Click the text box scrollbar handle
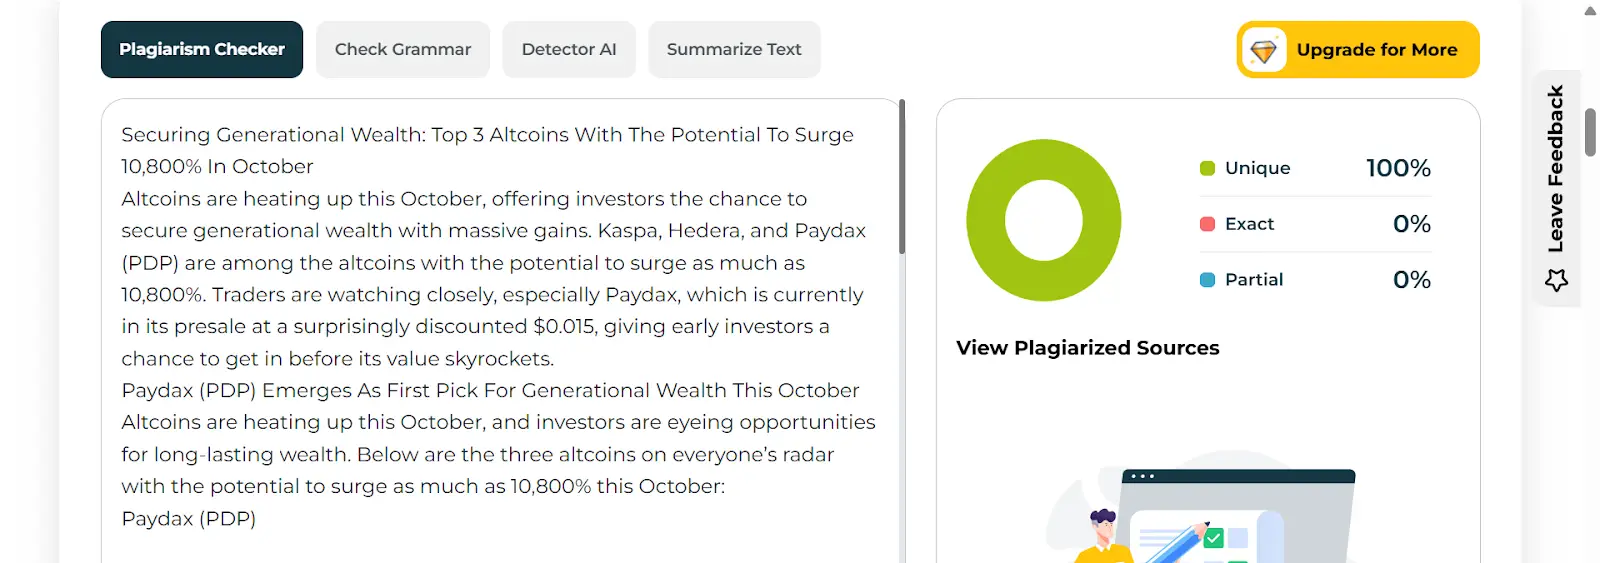This screenshot has width=1600, height=563. pyautogui.click(x=902, y=176)
